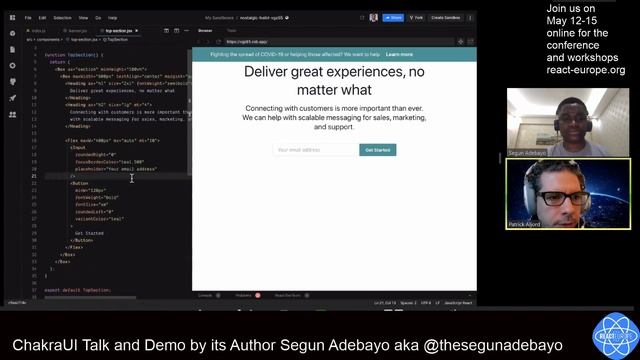The width and height of the screenshot is (640, 360).
Task: Close the top-section.js tab
Action: coord(136,31)
